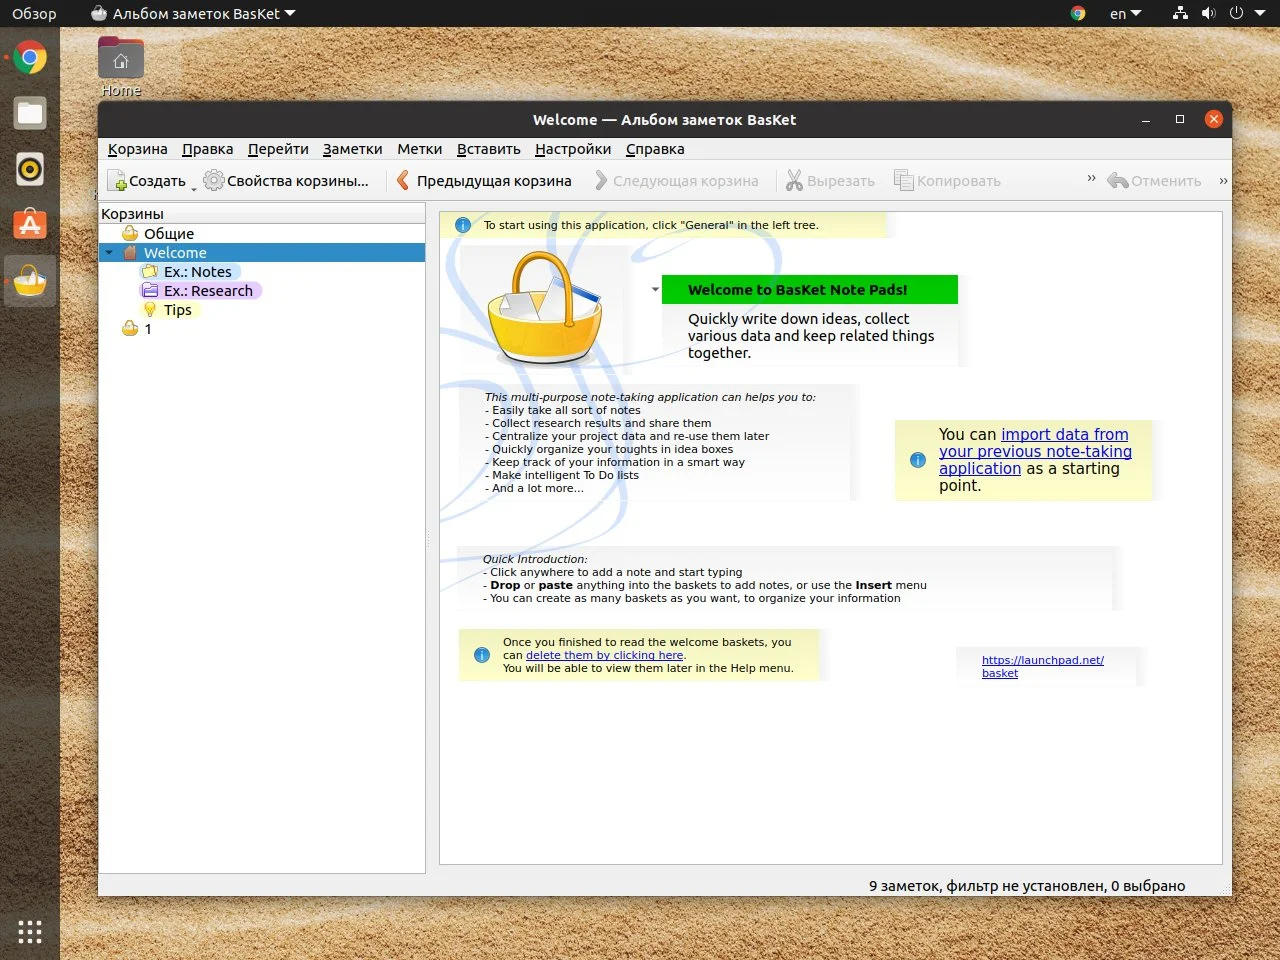Image resolution: width=1280 pixels, height=960 pixels.
Task: Open the en keyboard layout dropdown
Action: click(1125, 14)
